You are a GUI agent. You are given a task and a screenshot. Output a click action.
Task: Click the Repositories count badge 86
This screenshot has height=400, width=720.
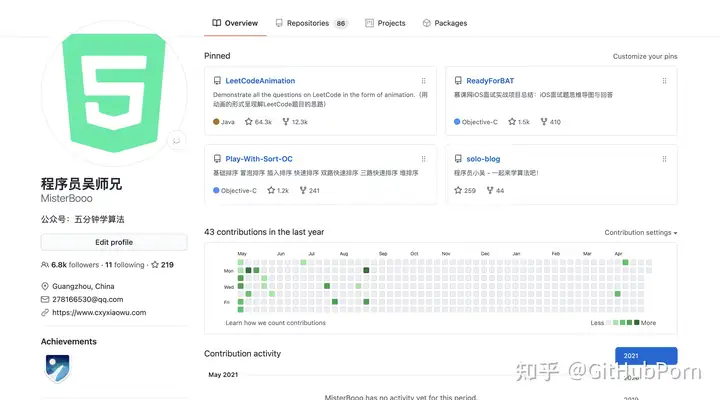341,23
